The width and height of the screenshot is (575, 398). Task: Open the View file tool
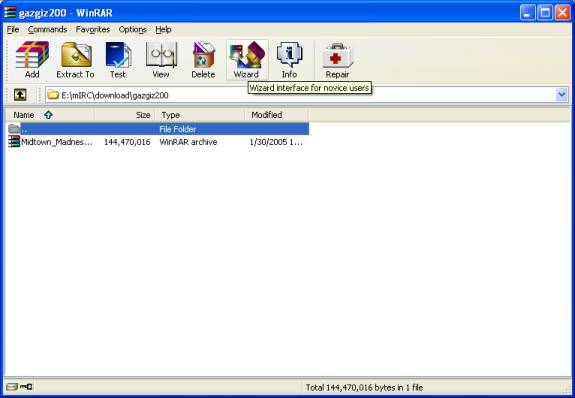point(161,60)
